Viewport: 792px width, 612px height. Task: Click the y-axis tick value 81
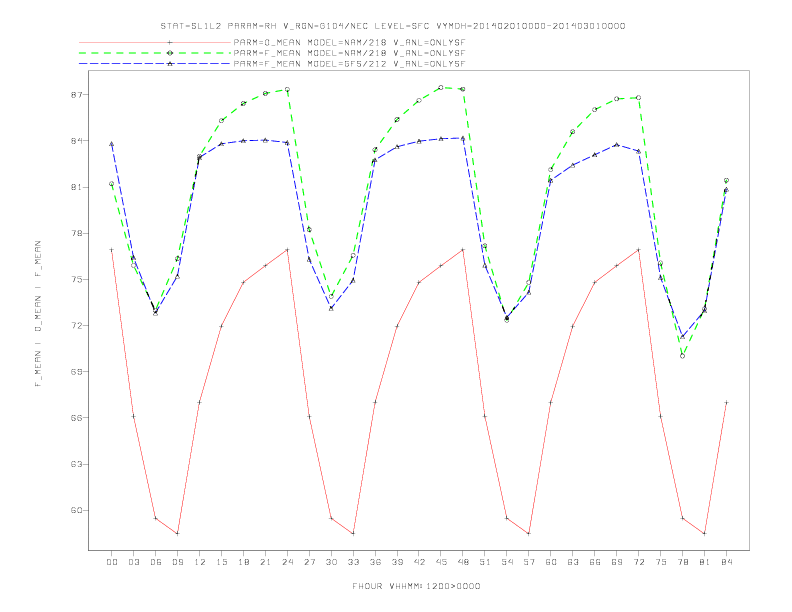tap(76, 187)
